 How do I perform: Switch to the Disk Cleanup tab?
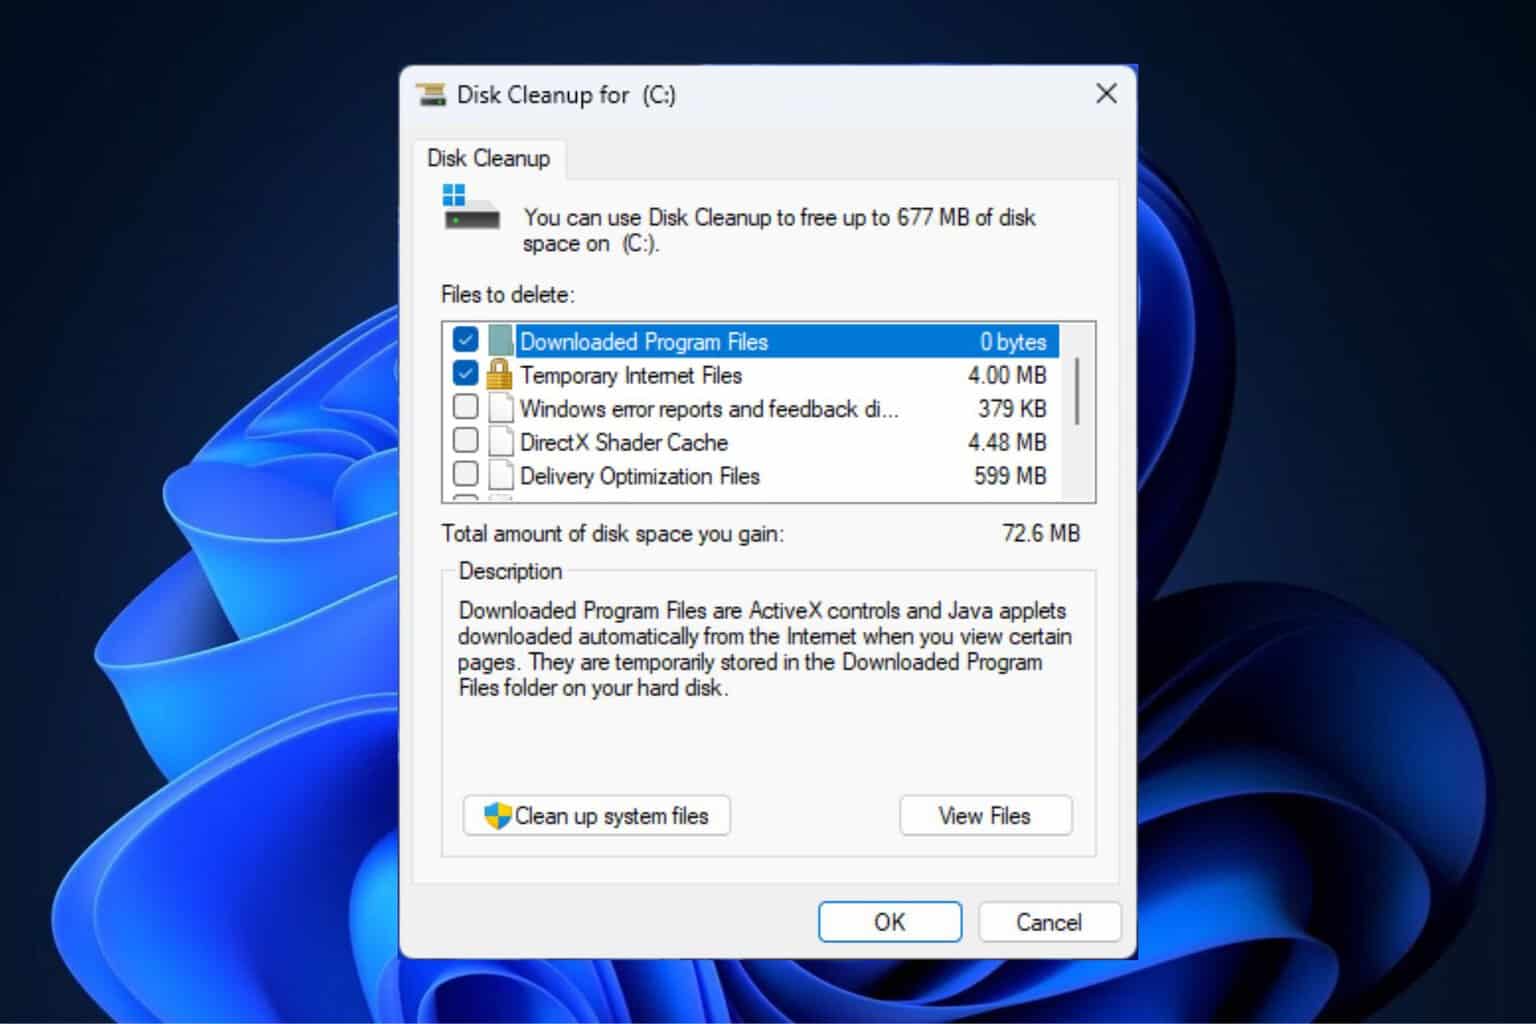[x=489, y=158]
